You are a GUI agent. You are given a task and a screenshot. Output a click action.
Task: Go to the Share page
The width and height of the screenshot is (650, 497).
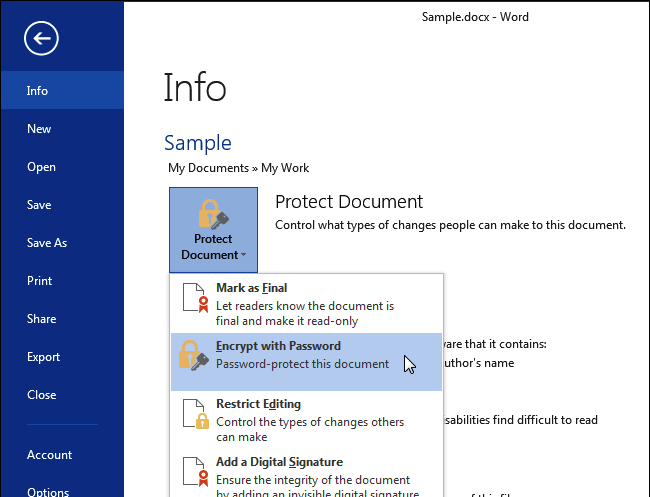(62, 319)
